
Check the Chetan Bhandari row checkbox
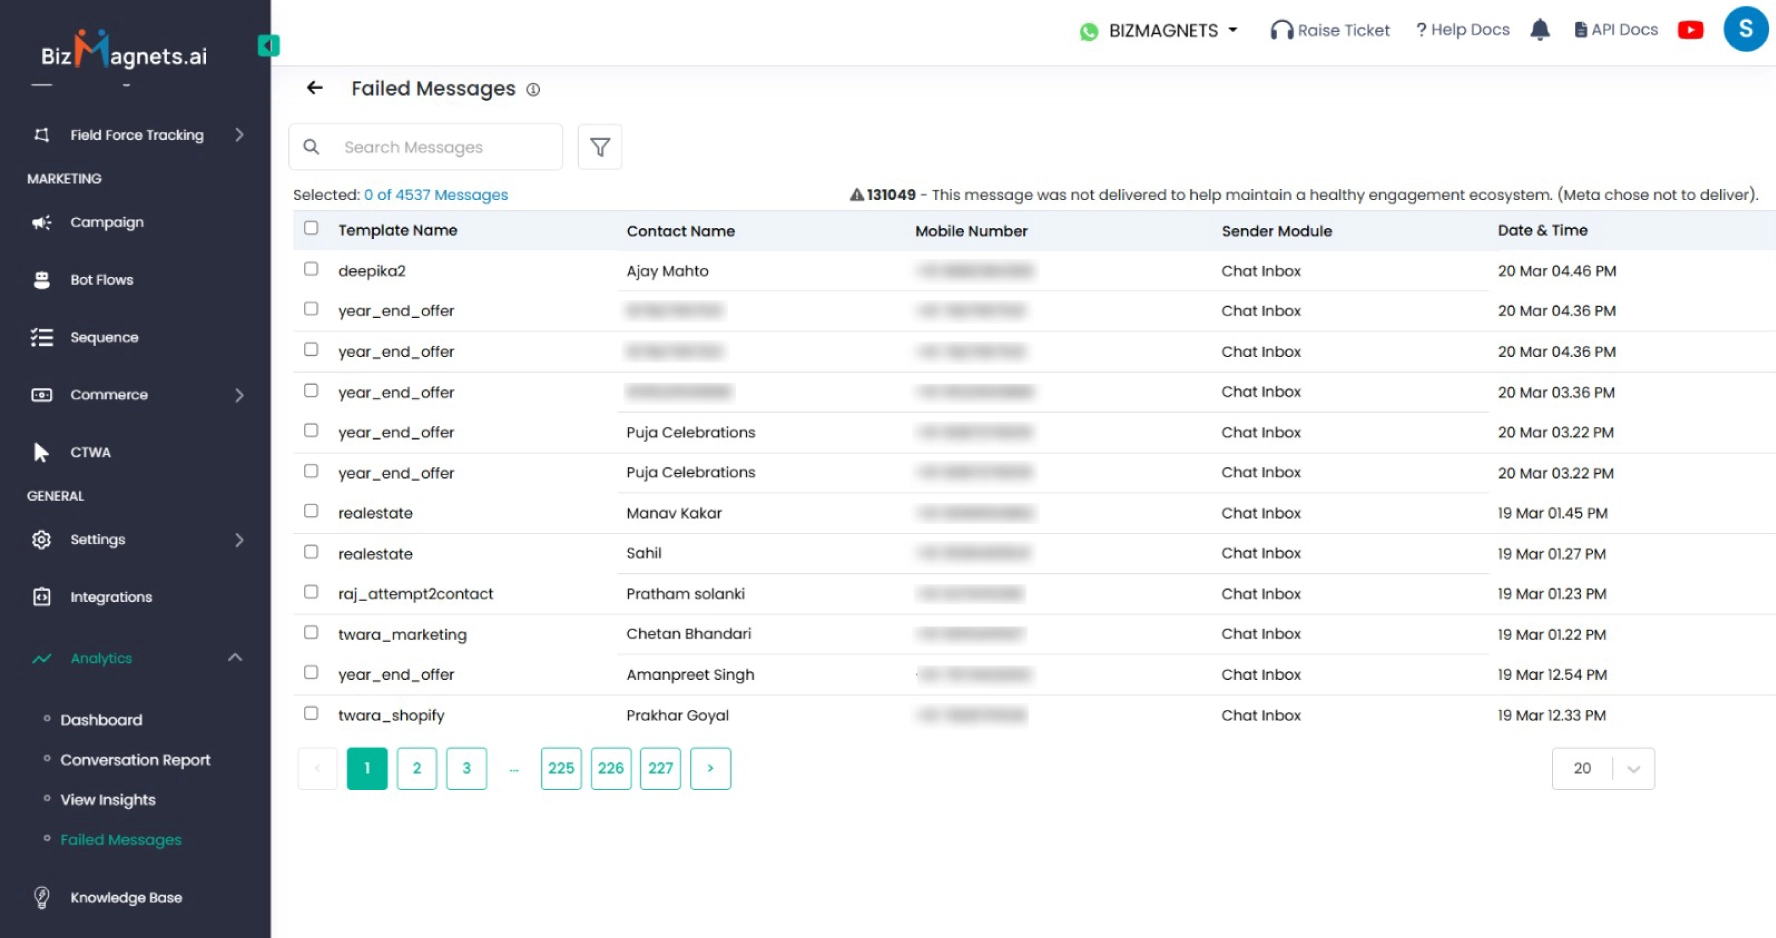(x=311, y=632)
